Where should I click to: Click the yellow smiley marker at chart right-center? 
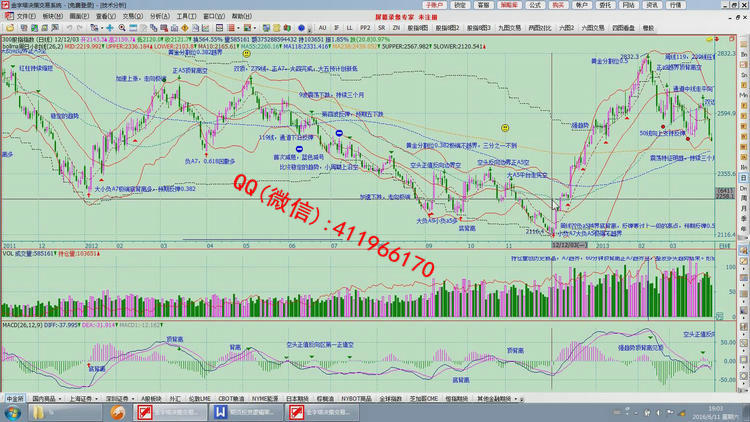[505, 128]
